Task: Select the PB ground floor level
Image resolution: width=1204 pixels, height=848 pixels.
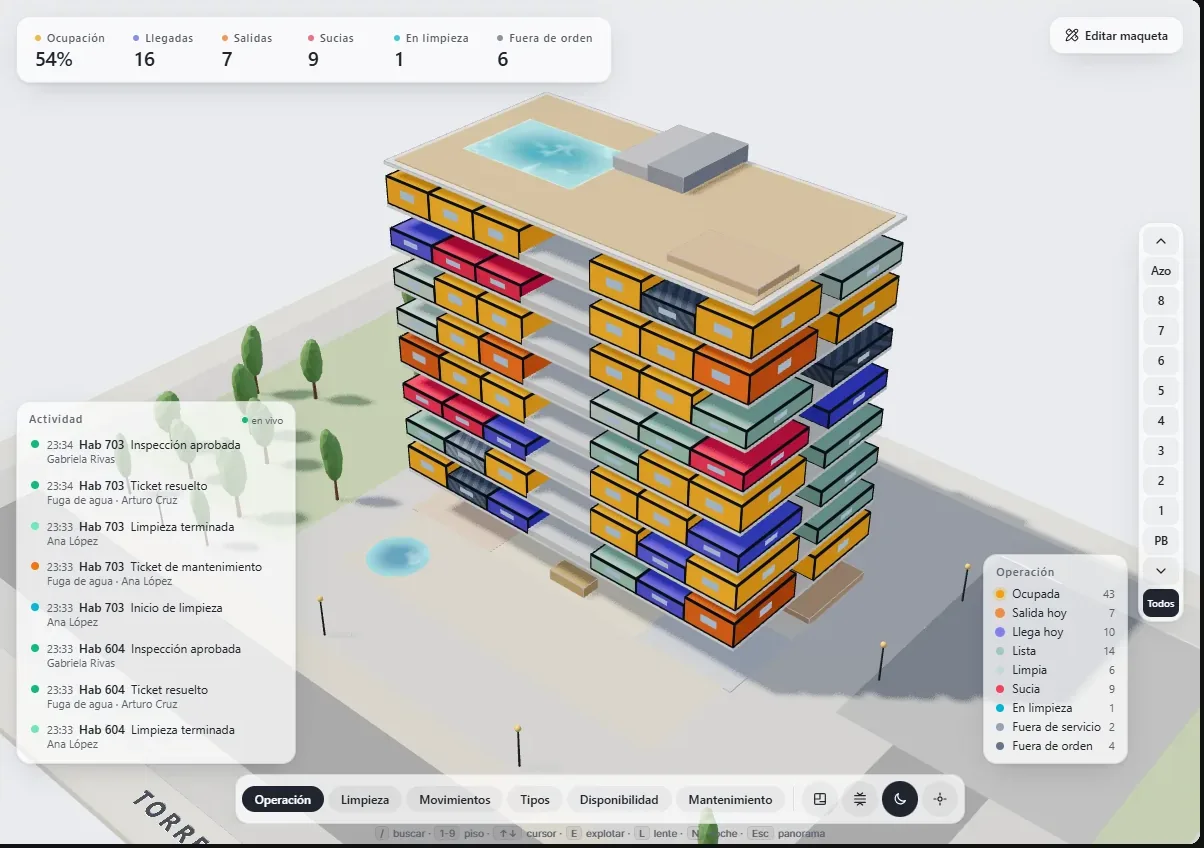Action: (1161, 541)
